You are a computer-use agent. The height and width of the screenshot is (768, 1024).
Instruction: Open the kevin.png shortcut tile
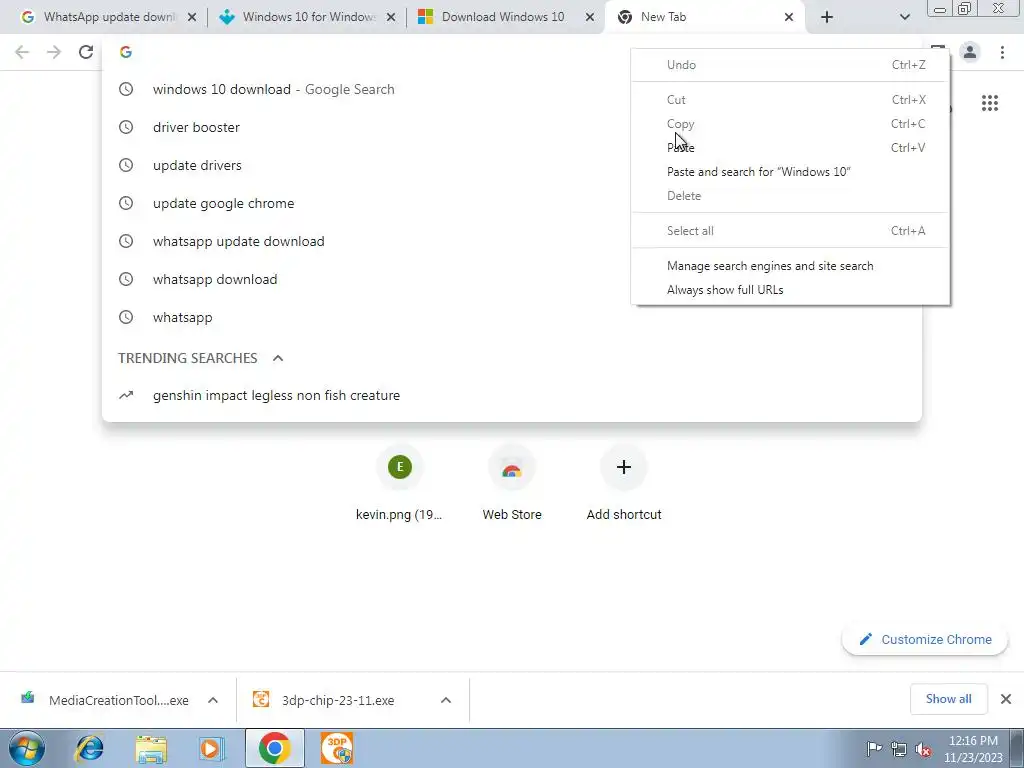tap(399, 483)
